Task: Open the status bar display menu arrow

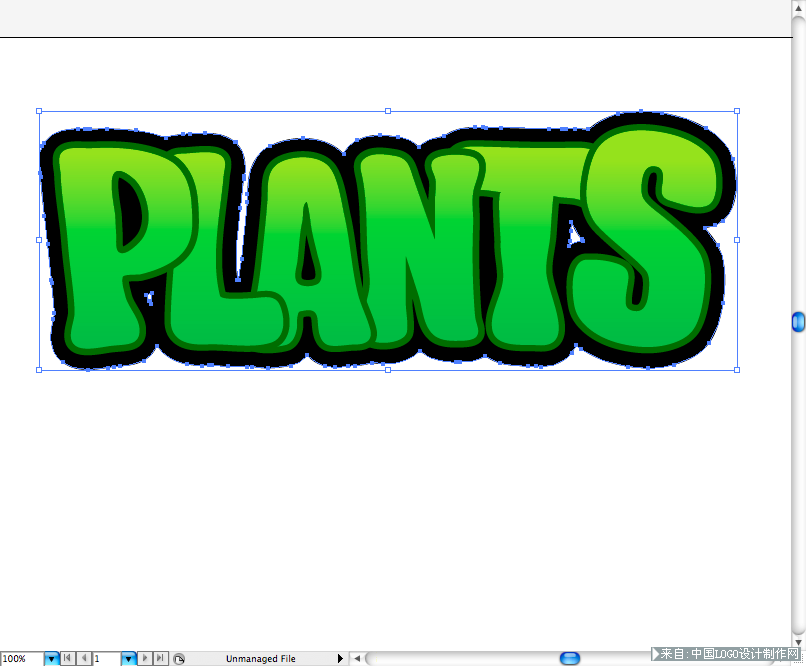Action: coord(340,658)
